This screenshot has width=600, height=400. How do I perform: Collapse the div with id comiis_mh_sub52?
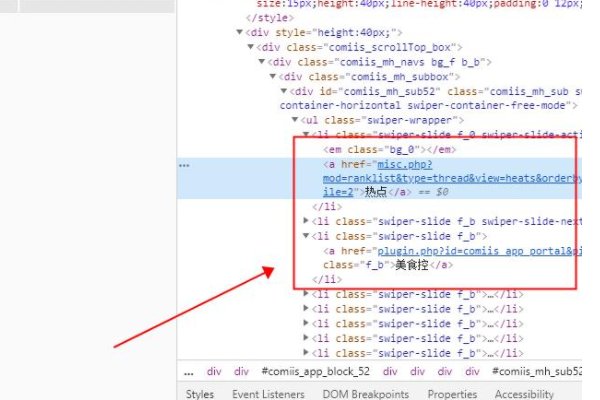[x=283, y=91]
